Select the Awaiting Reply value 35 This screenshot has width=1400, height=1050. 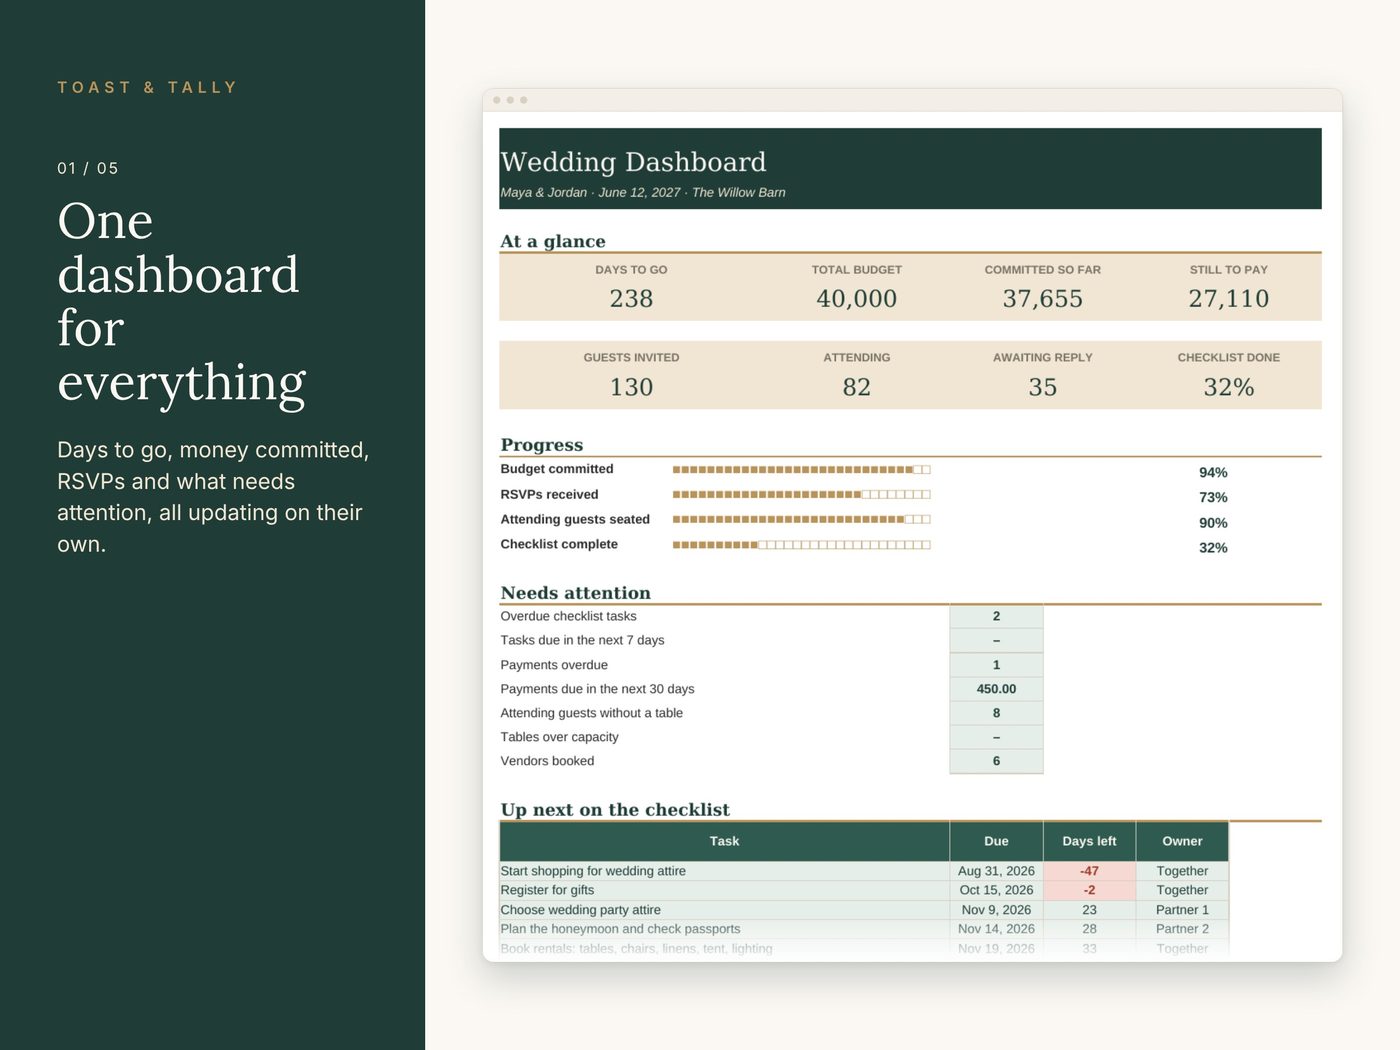click(x=1042, y=387)
